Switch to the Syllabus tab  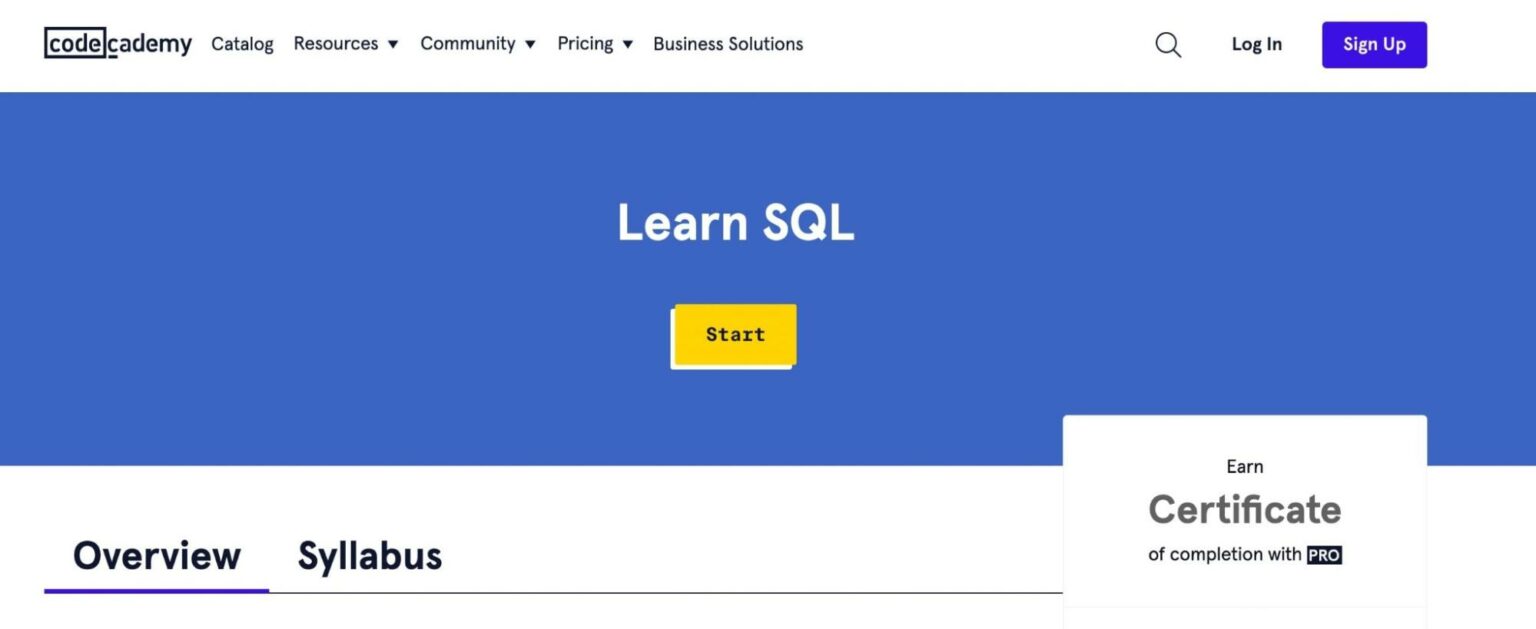pos(369,556)
